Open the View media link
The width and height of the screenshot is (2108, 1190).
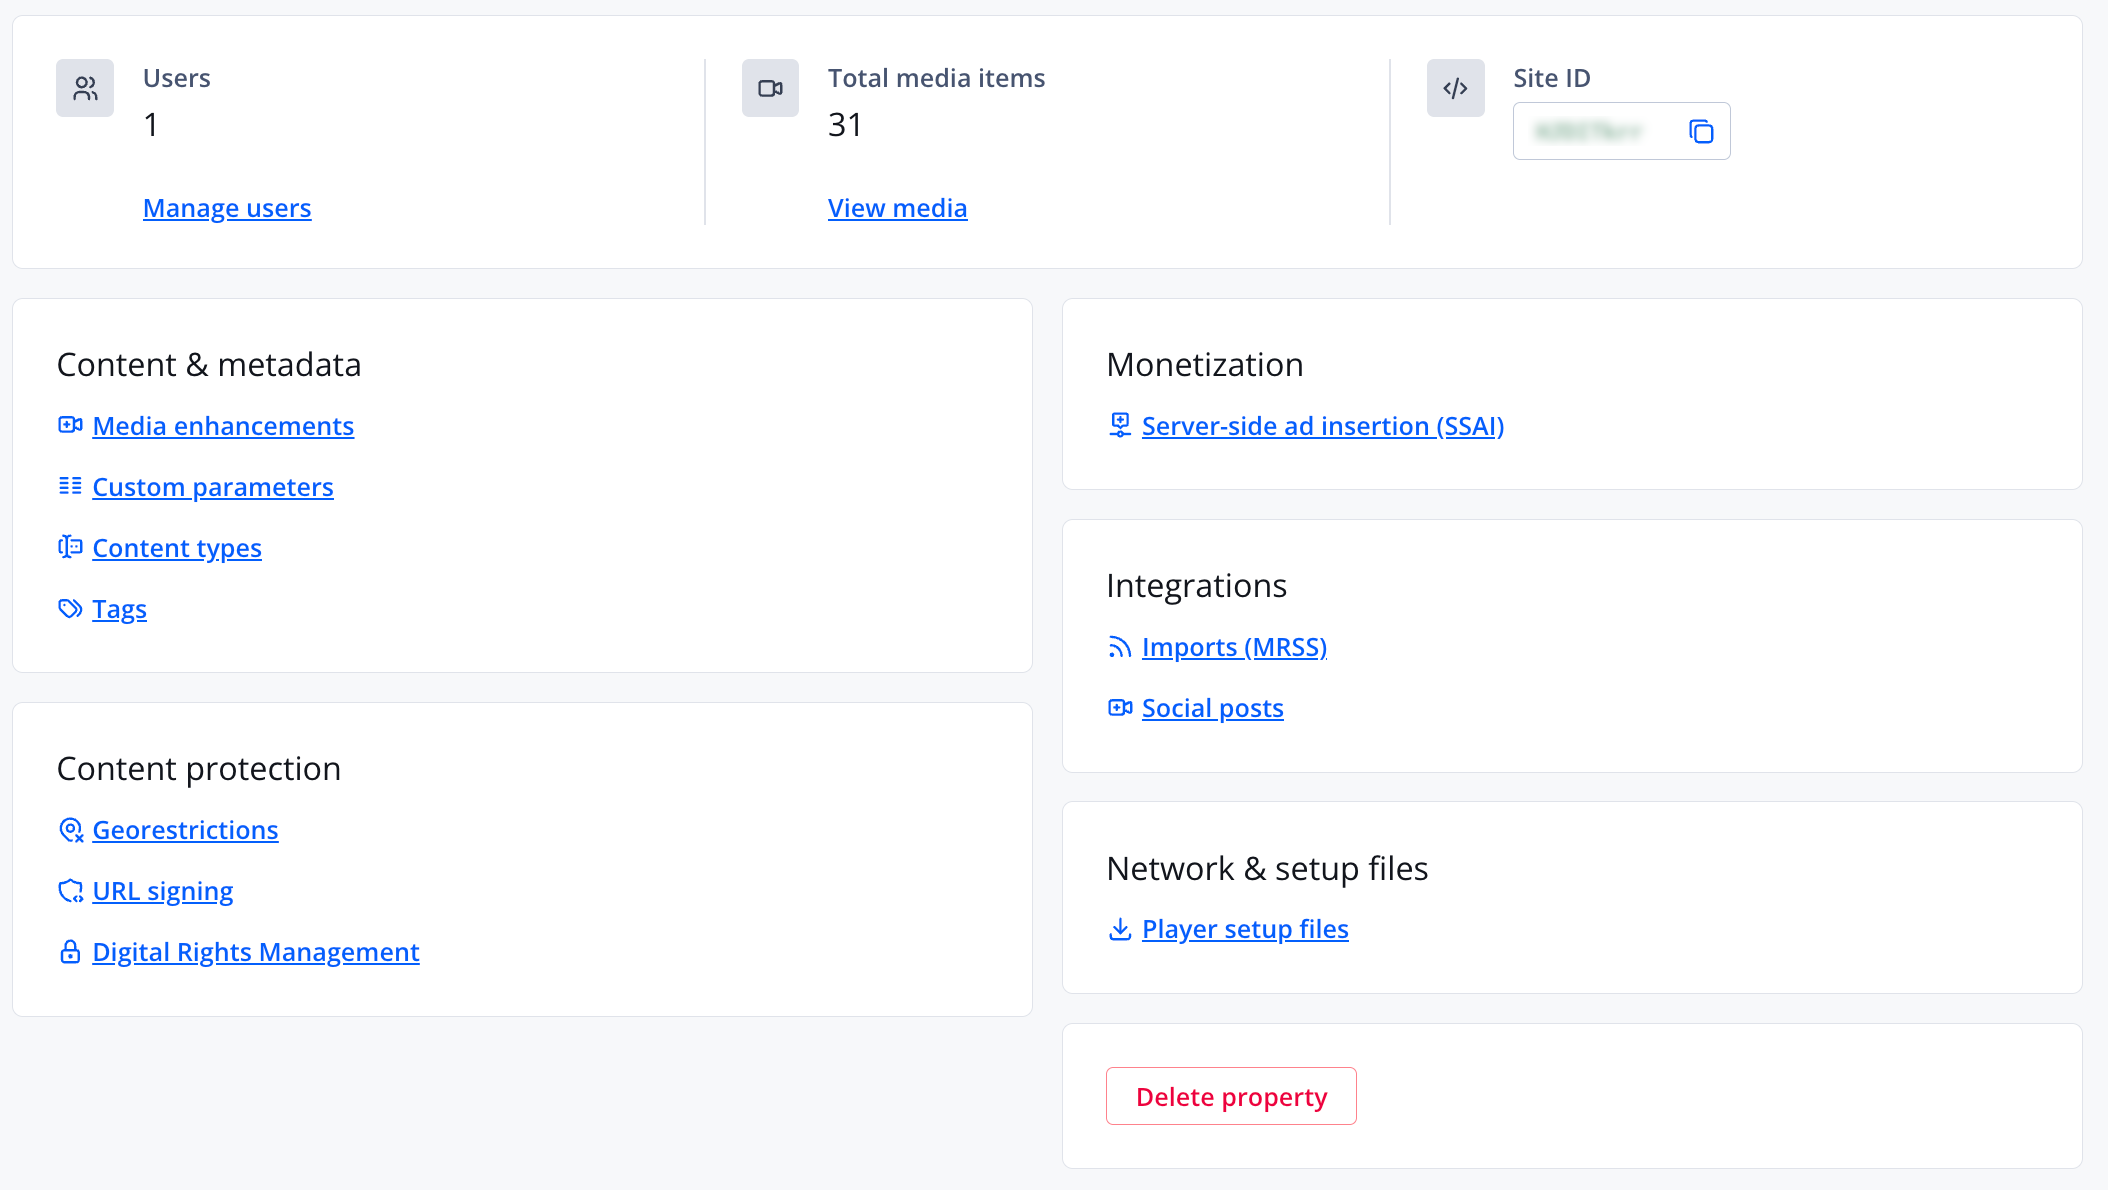(897, 208)
